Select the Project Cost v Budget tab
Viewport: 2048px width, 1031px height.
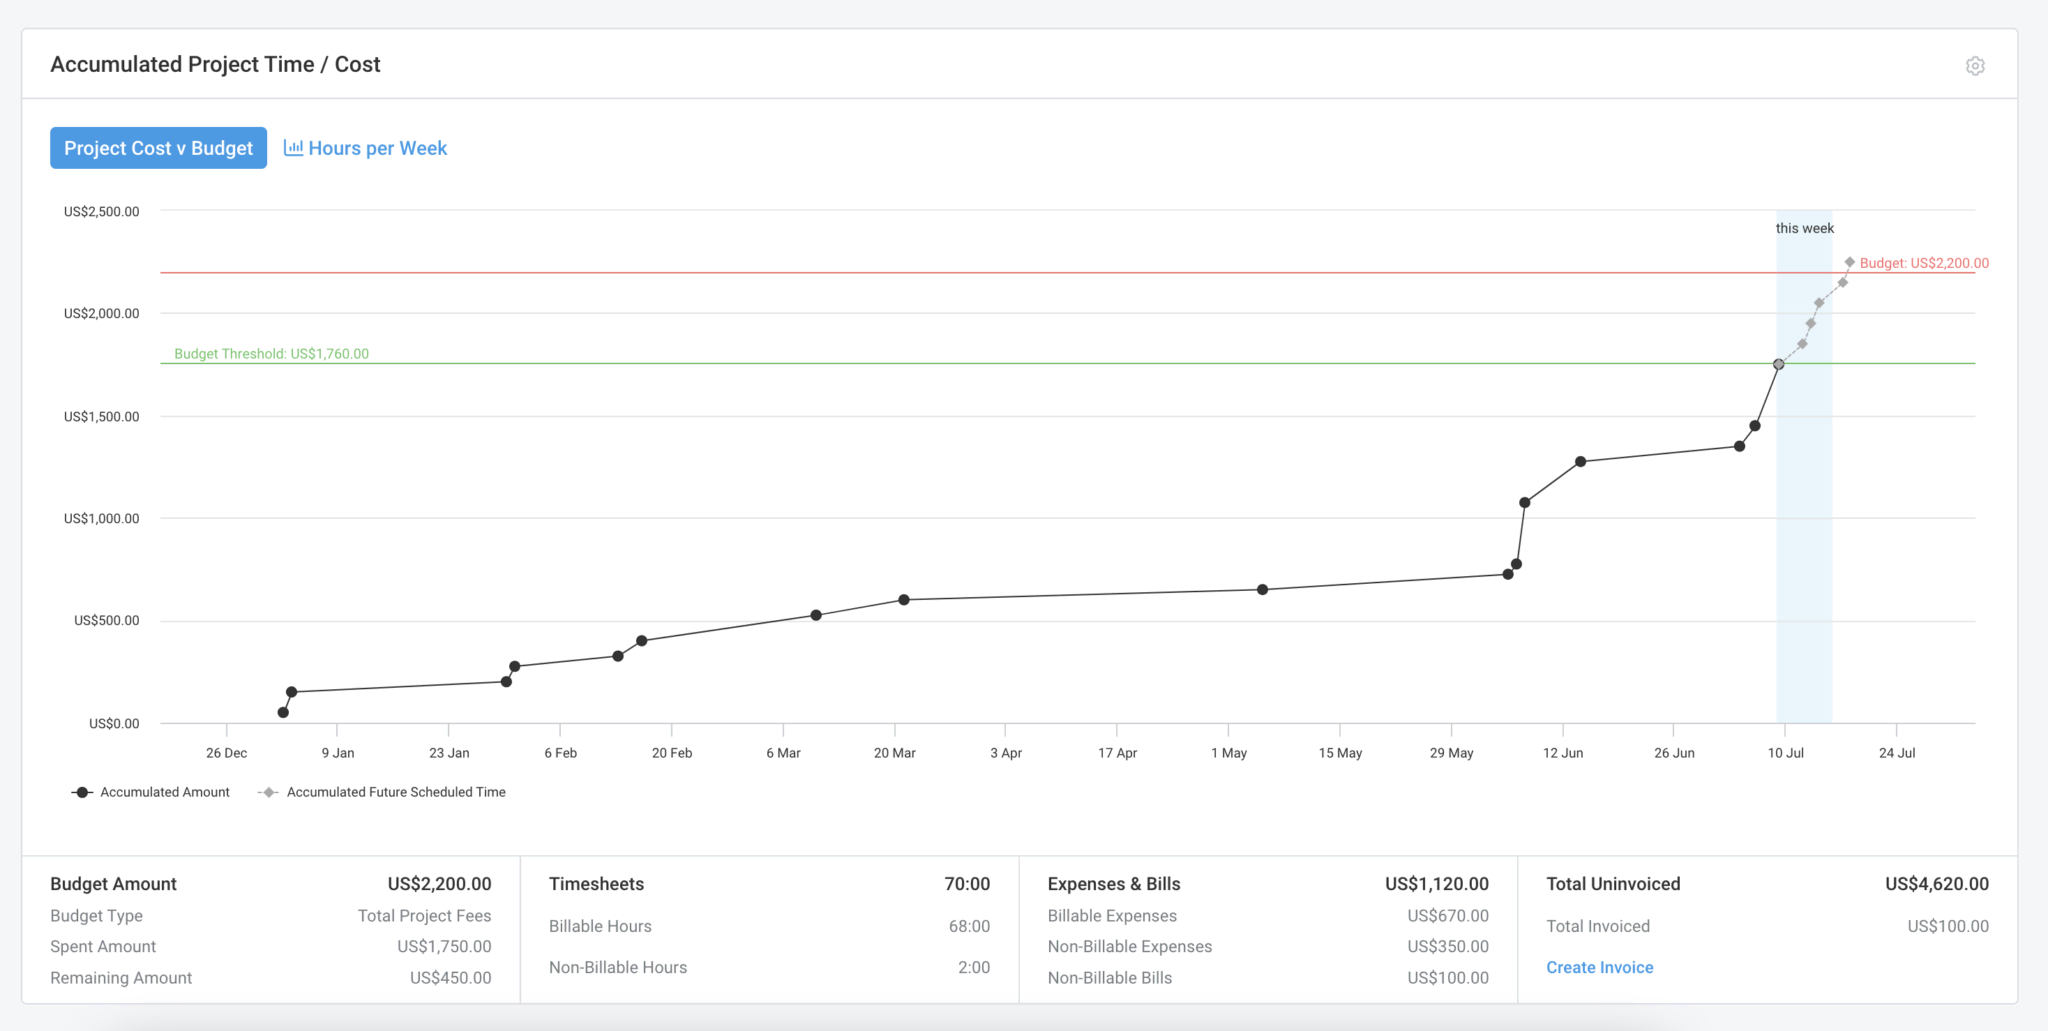tap(158, 147)
